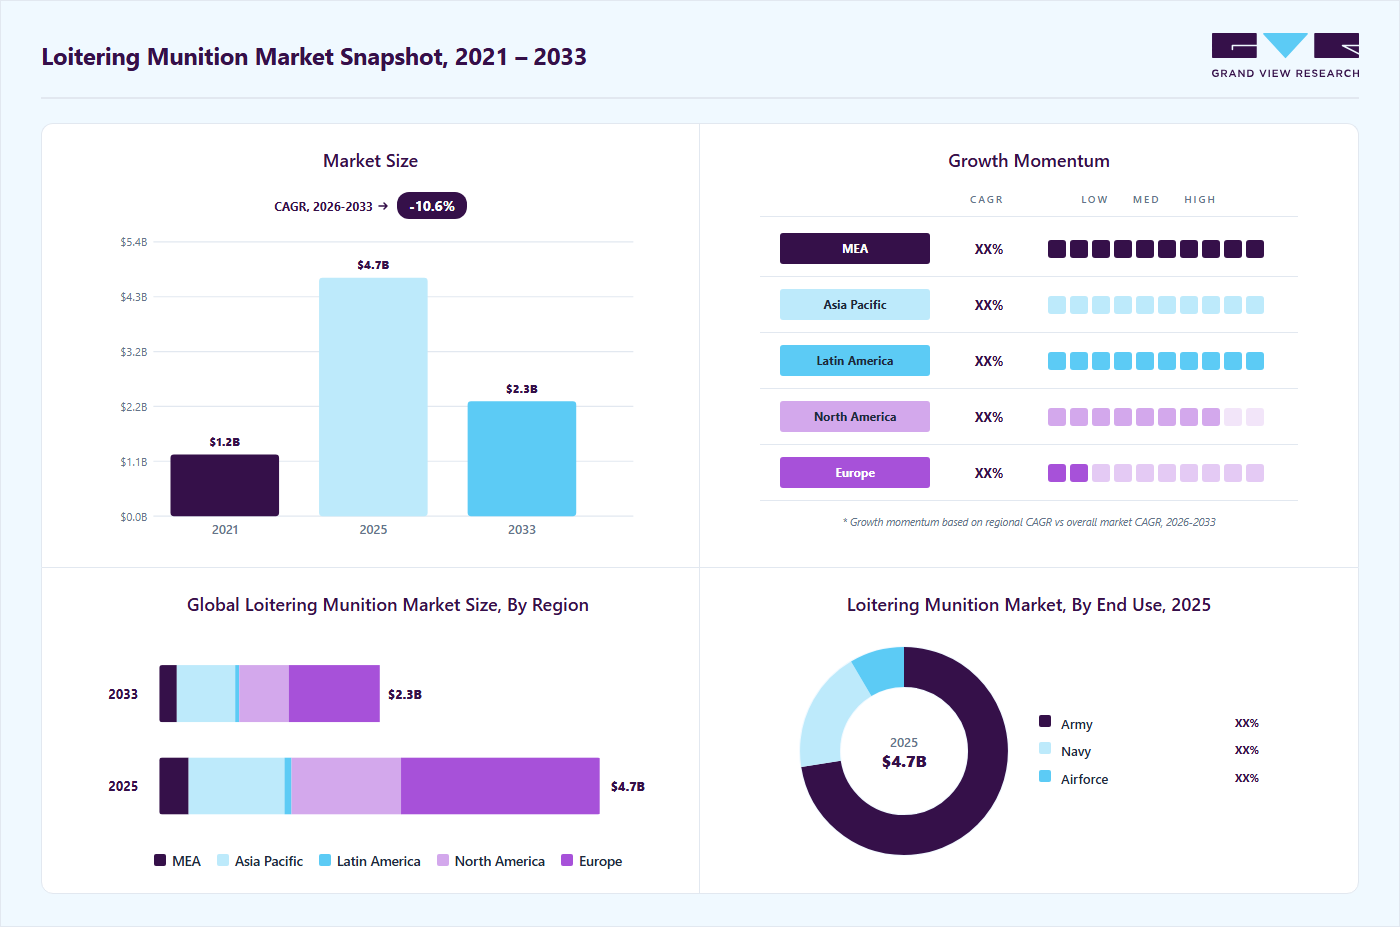1400x927 pixels.
Task: Click the North America segment in 2025 bar
Action: [x=346, y=786]
